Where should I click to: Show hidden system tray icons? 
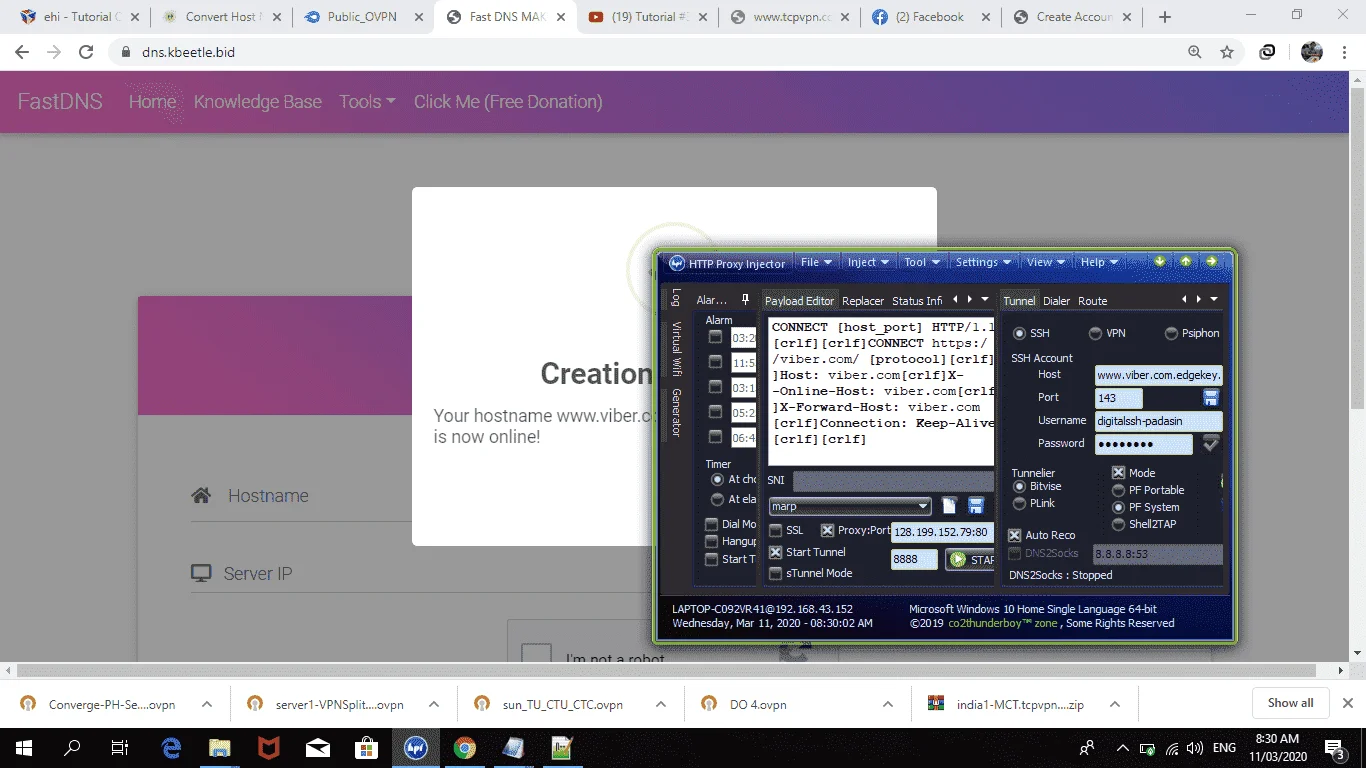(1123, 747)
